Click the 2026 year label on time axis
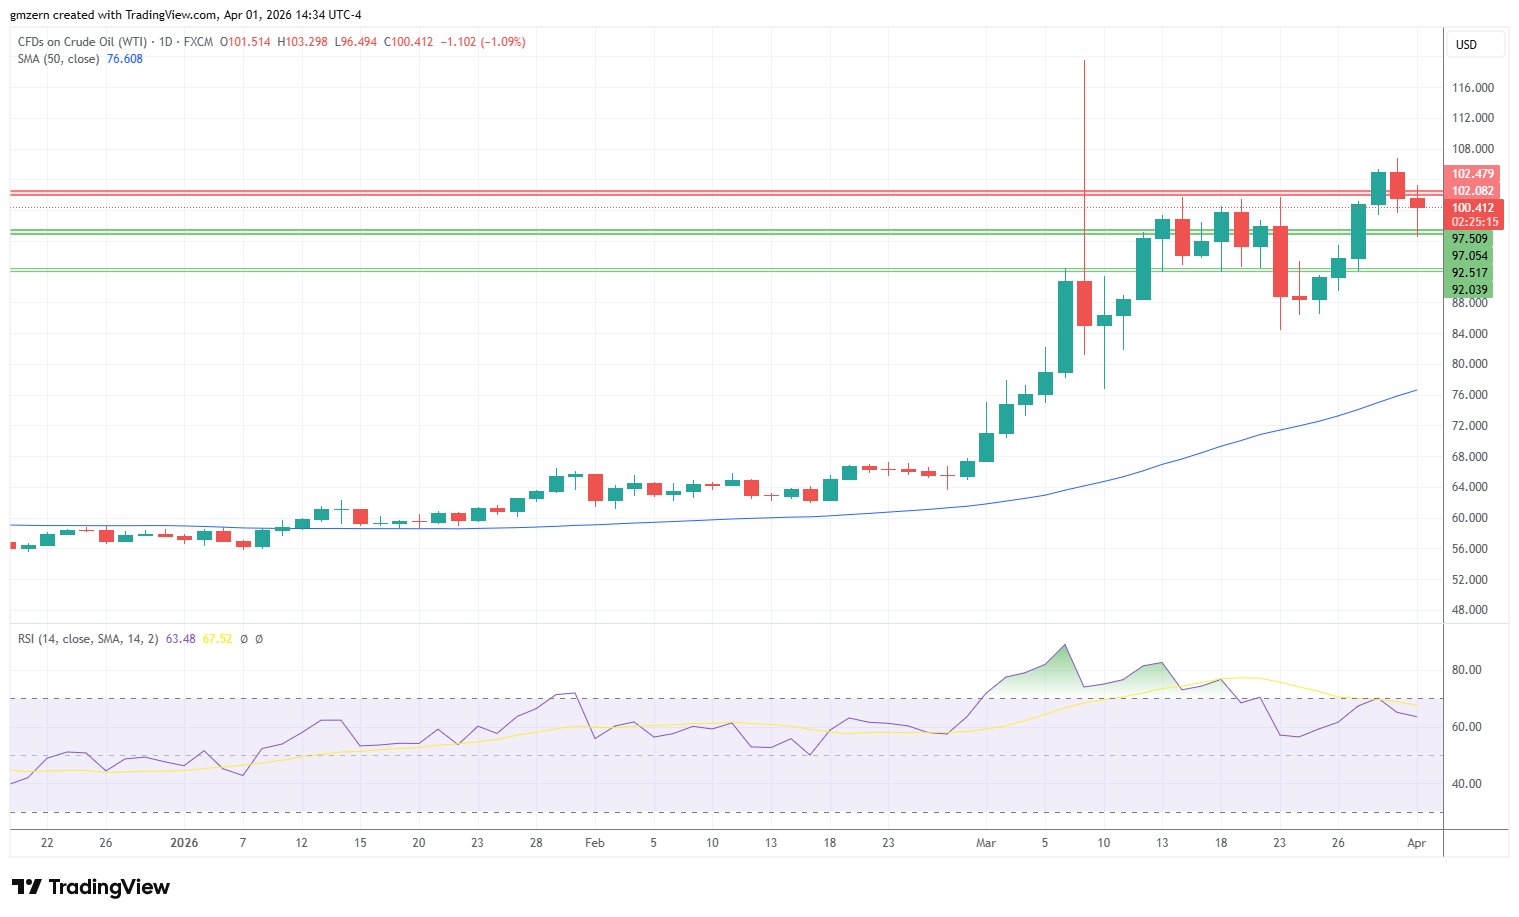 tap(184, 843)
